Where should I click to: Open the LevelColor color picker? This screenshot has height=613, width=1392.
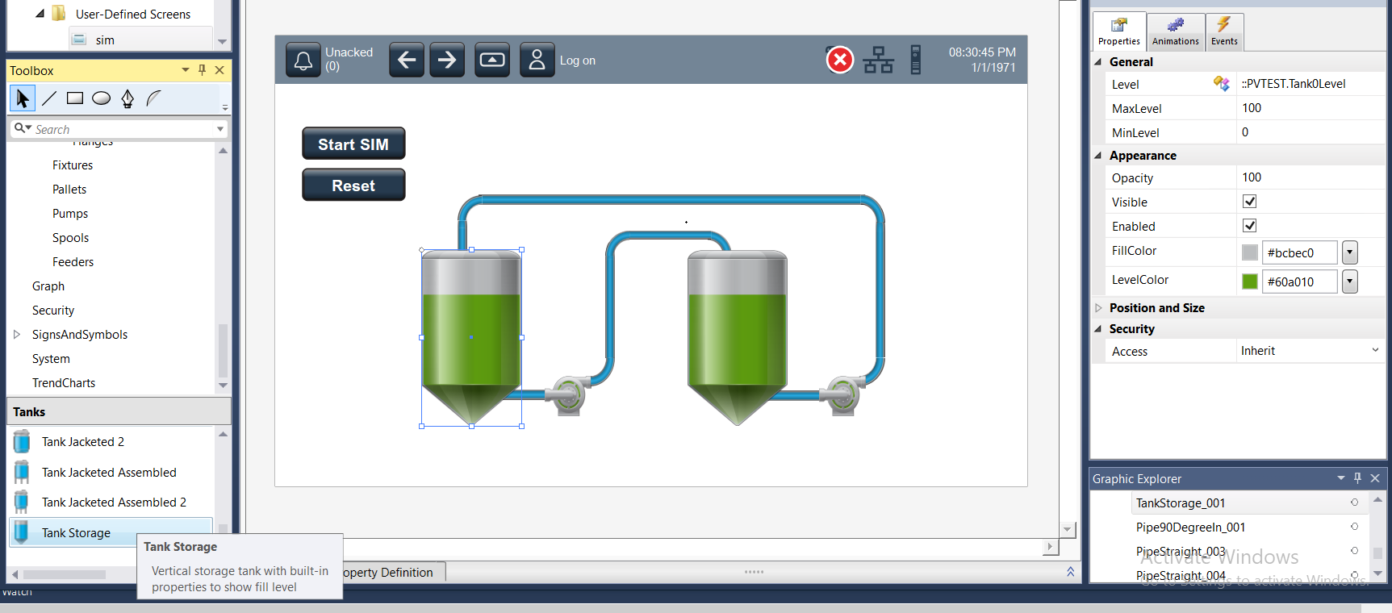(1349, 281)
